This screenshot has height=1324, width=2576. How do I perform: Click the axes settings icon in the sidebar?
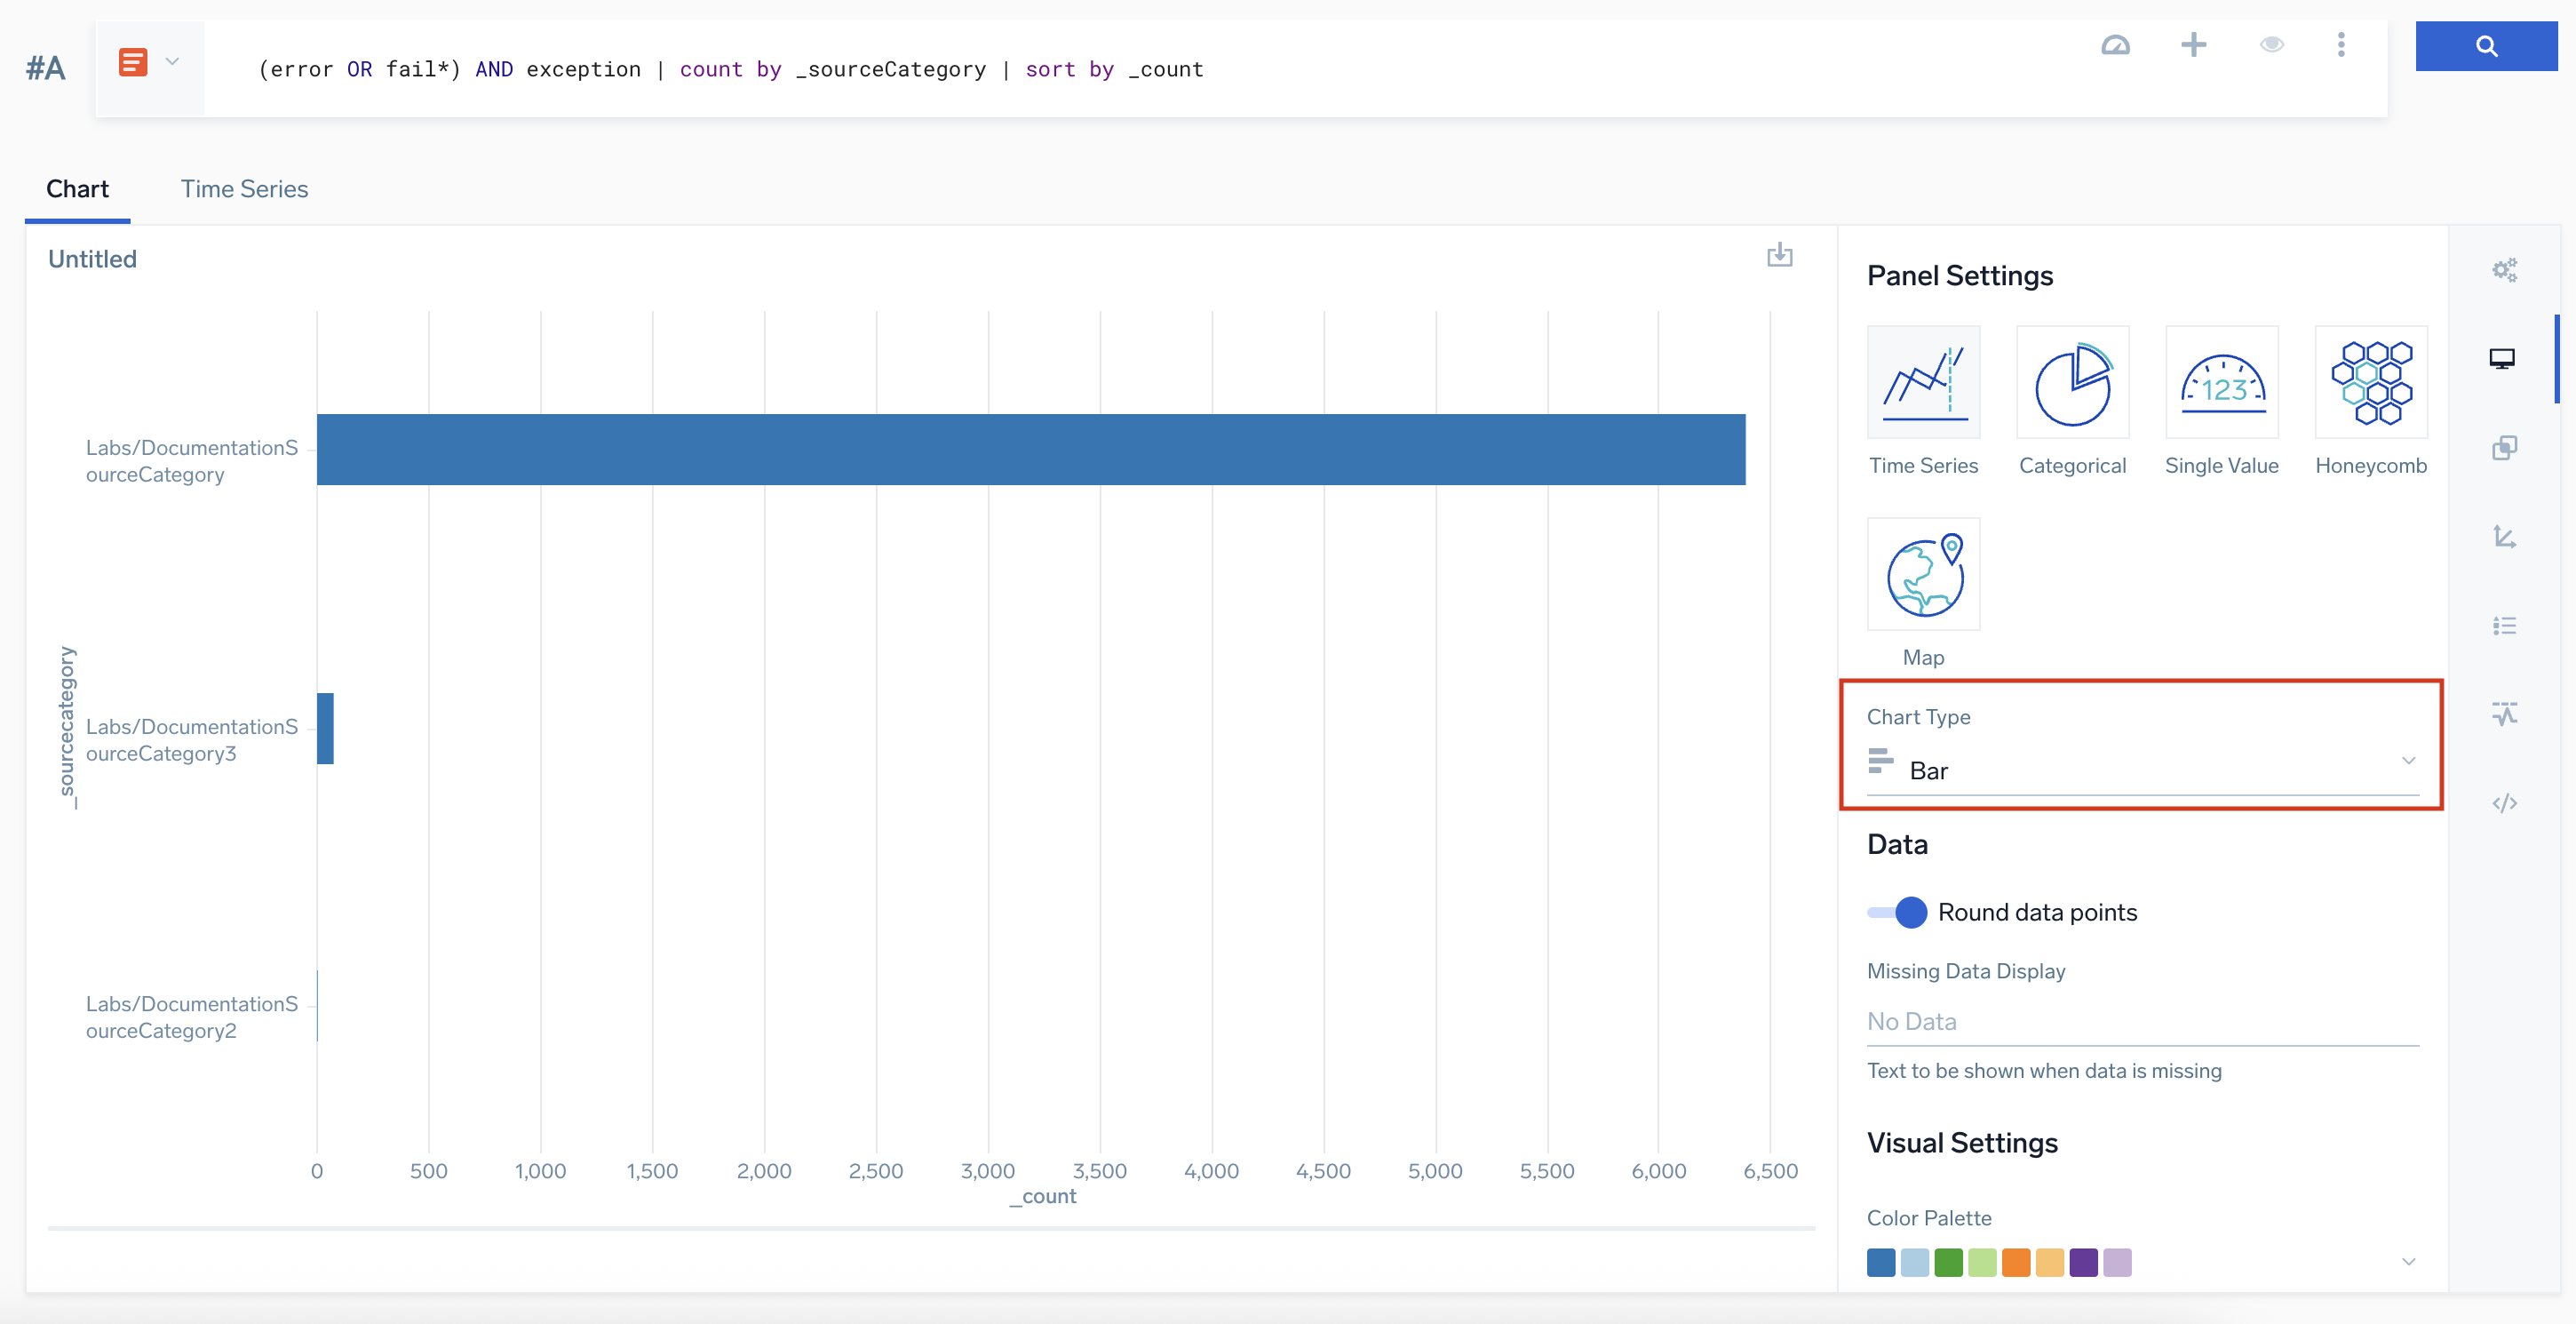[2505, 536]
